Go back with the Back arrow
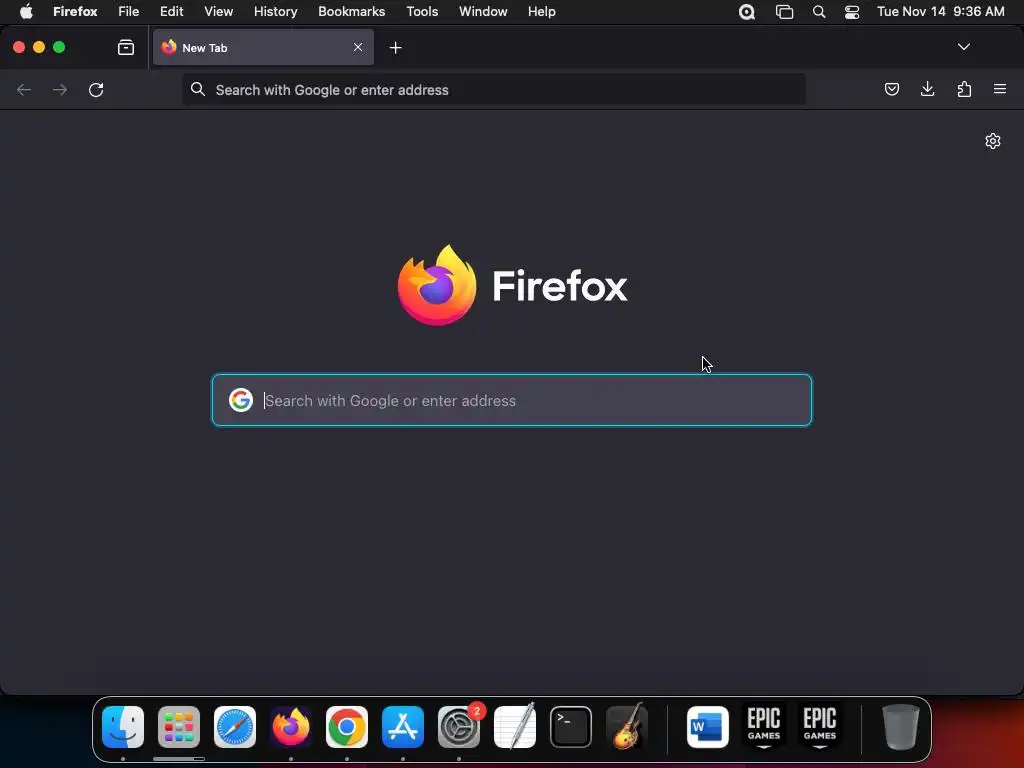 (24, 89)
